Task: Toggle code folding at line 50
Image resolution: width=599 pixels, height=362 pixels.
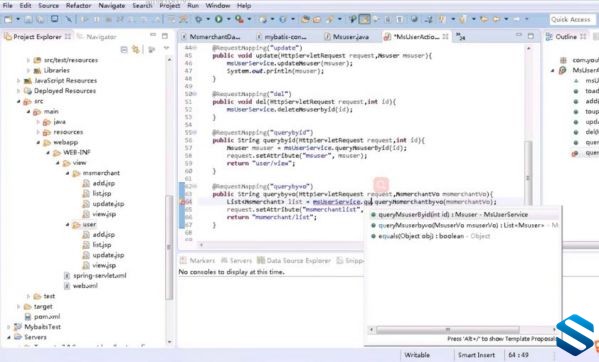Action: click(195, 94)
